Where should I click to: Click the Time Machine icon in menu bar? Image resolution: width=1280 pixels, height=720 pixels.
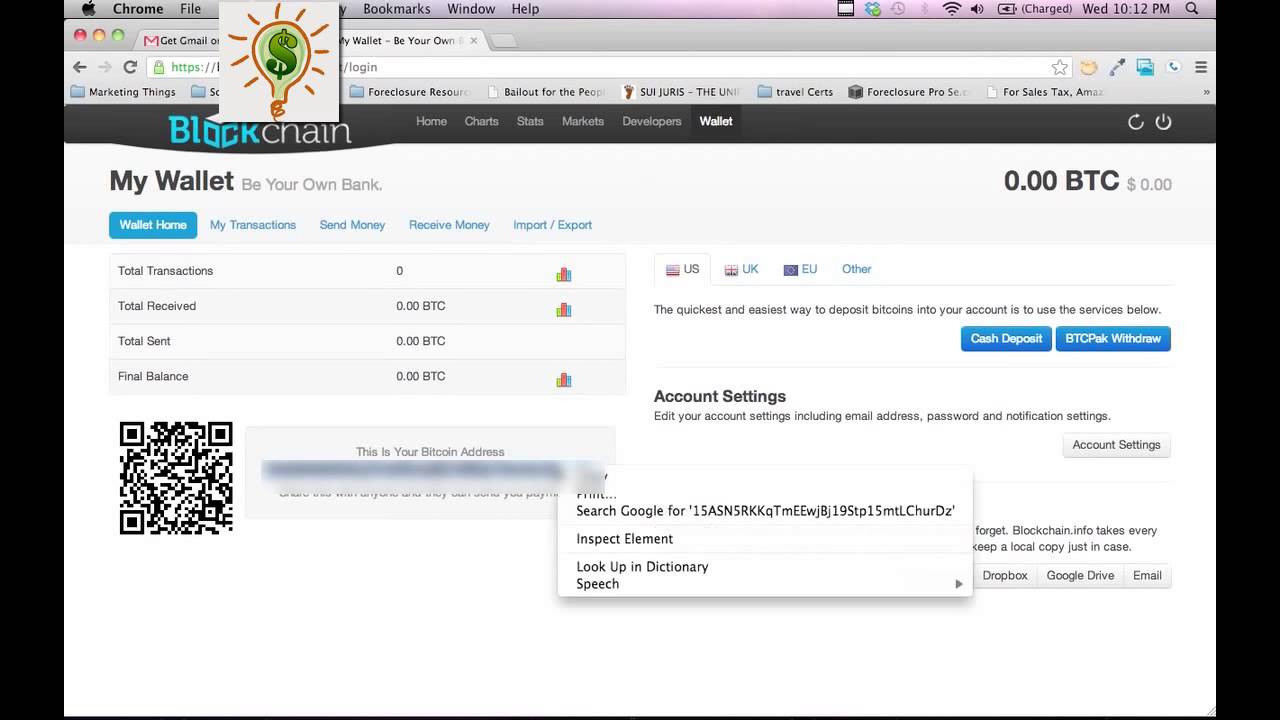pos(898,9)
